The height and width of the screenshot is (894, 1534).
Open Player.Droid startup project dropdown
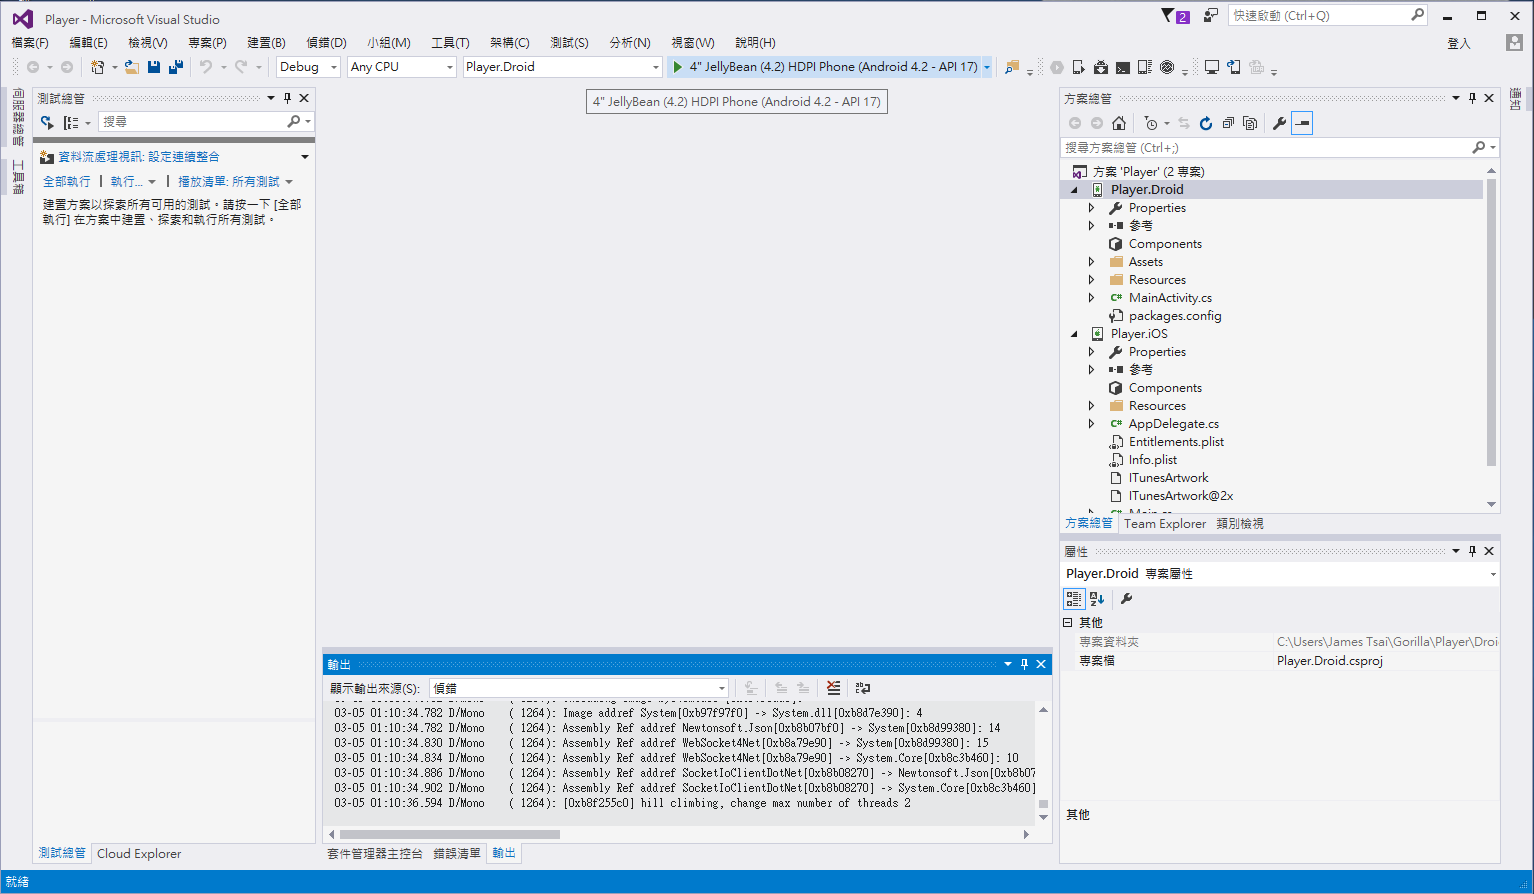pyautogui.click(x=563, y=67)
